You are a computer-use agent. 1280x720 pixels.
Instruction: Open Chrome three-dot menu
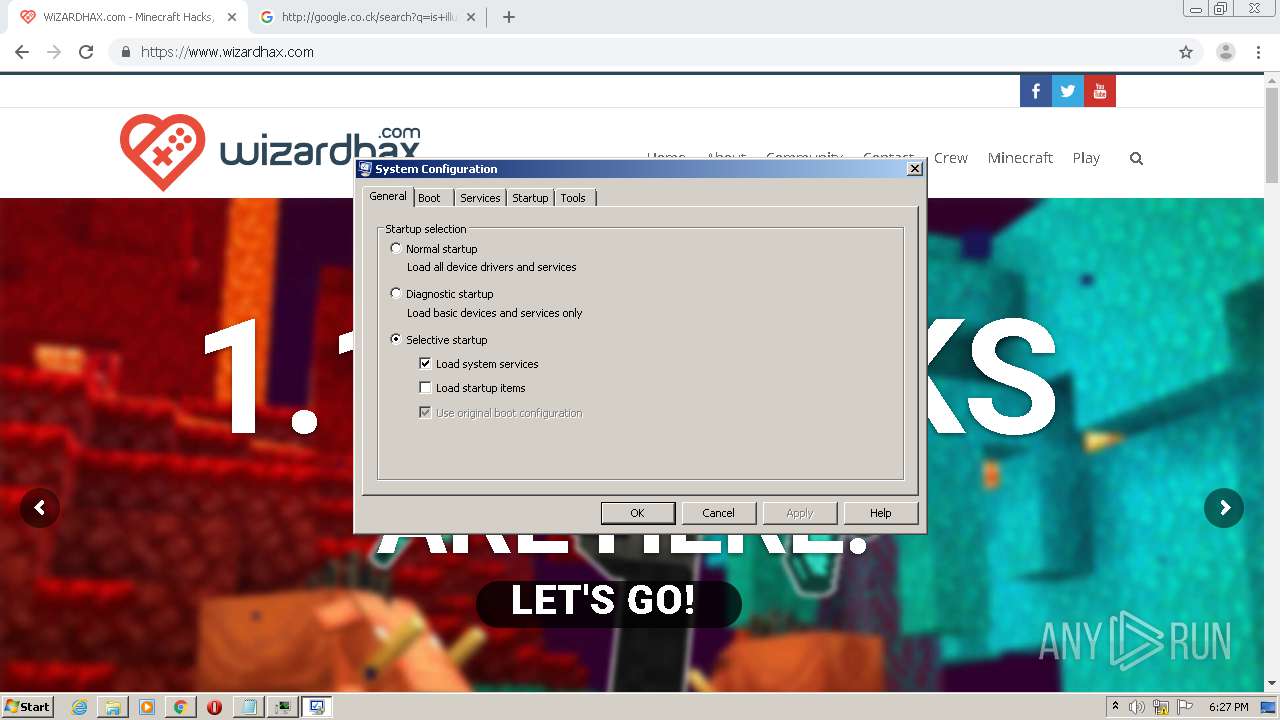1259,52
